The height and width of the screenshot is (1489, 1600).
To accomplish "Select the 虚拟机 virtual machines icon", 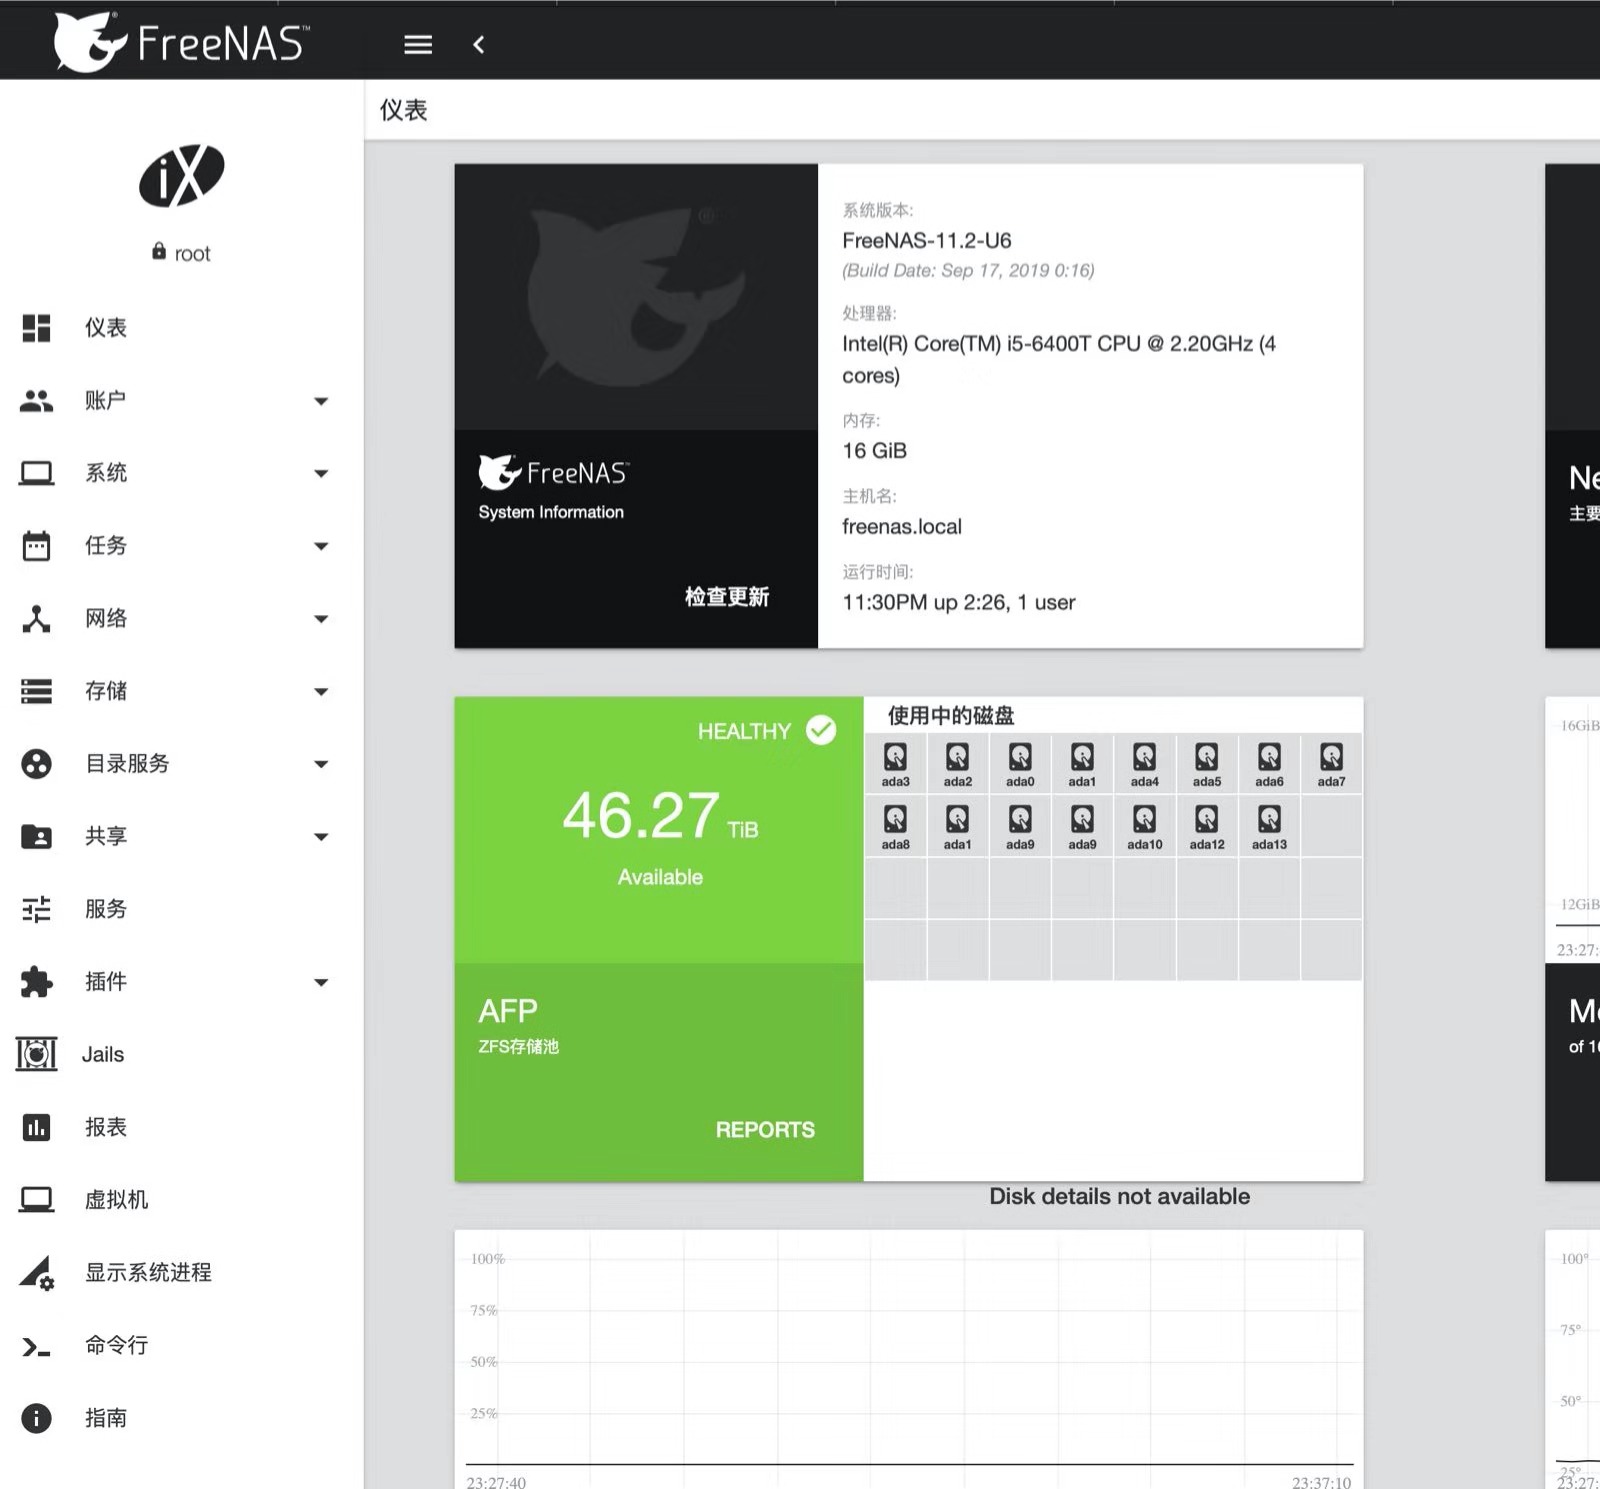I will pyautogui.click(x=37, y=1200).
